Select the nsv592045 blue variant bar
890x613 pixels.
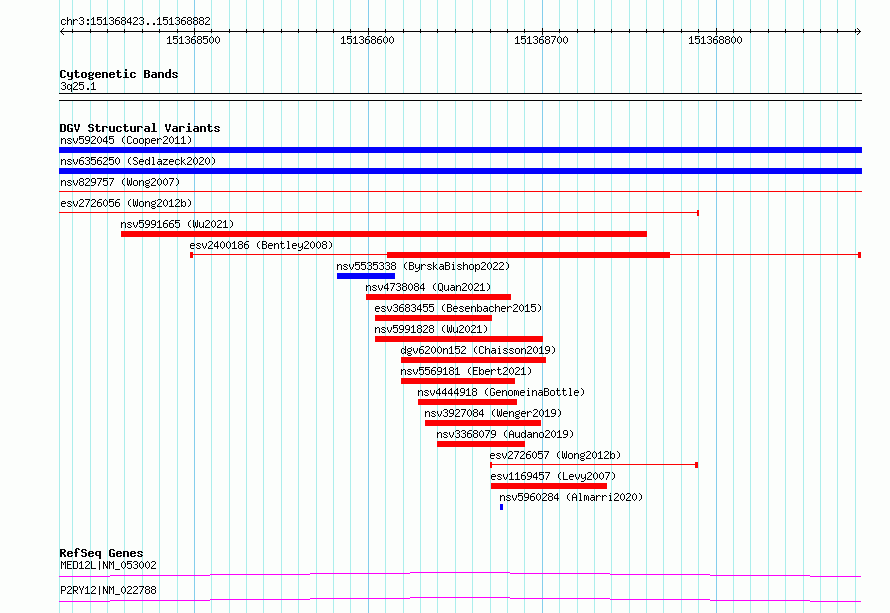click(460, 150)
